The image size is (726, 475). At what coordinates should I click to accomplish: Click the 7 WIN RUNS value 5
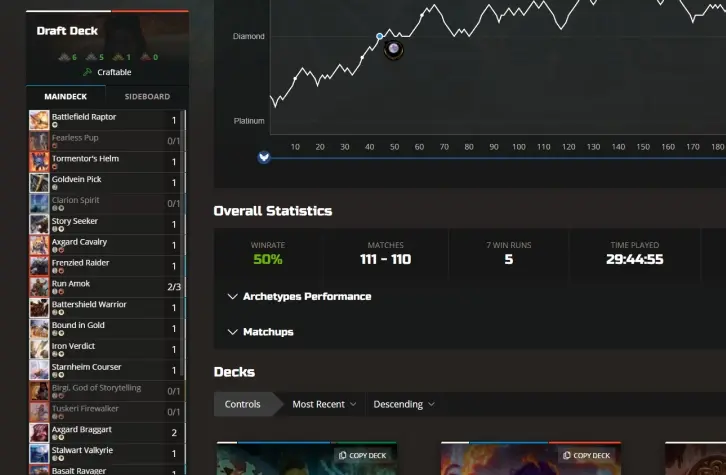pyautogui.click(x=508, y=259)
